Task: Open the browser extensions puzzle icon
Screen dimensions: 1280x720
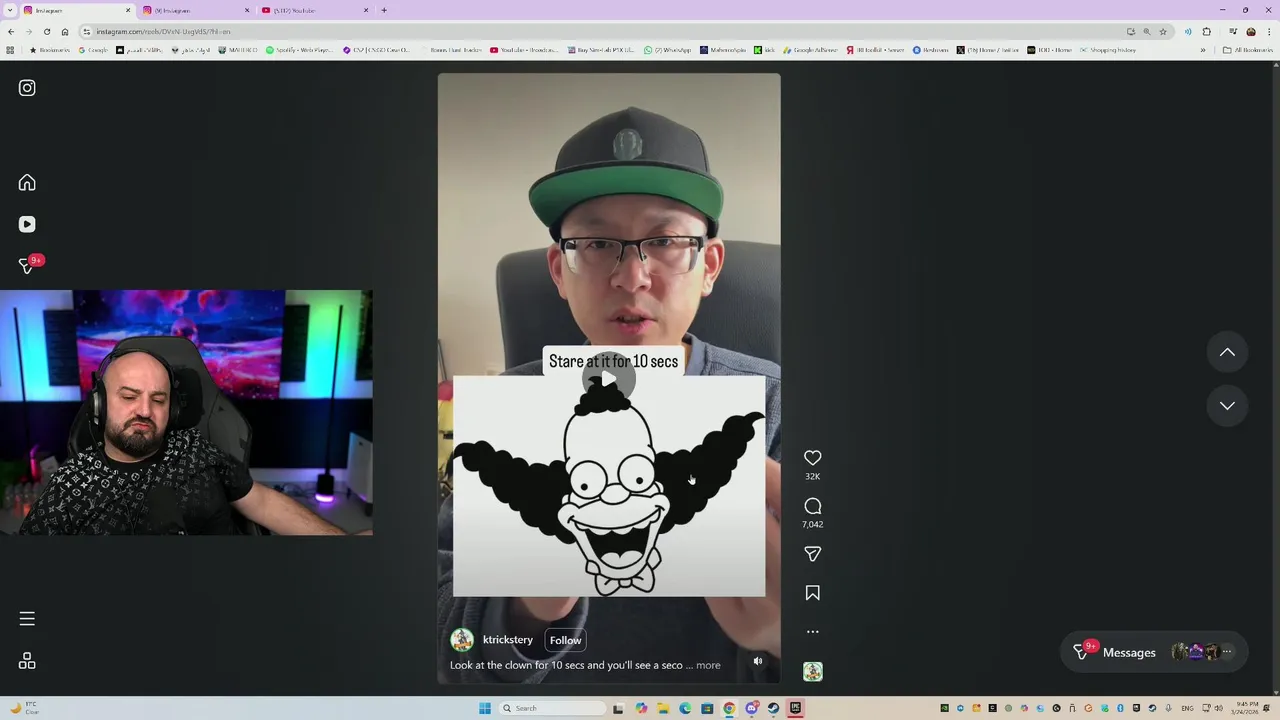Action: coord(1207,31)
